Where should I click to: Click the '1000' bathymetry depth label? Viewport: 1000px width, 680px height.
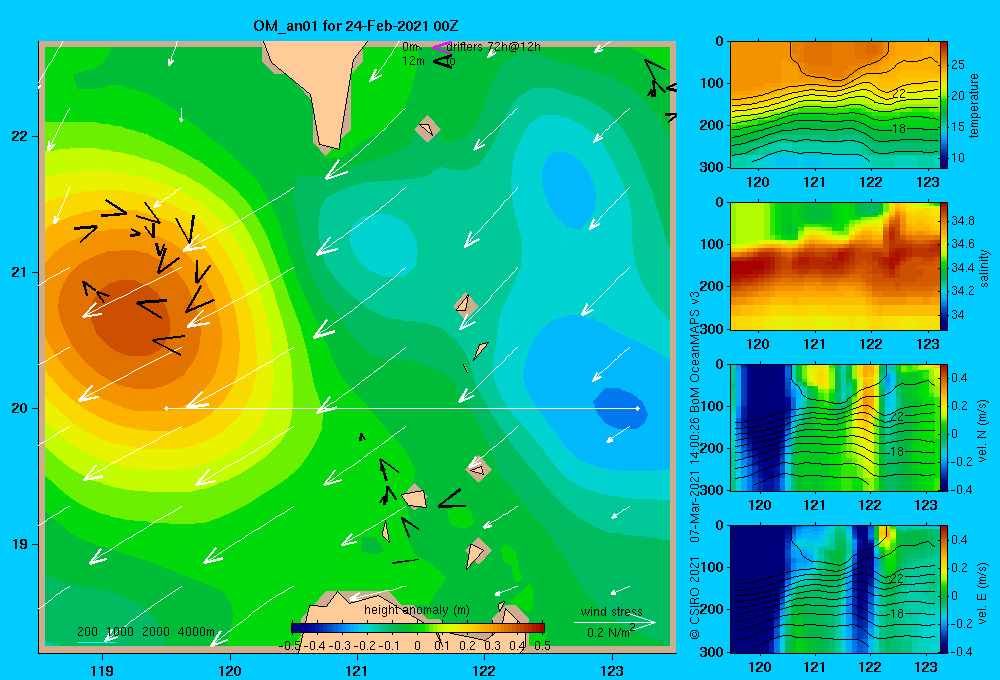pos(120,632)
